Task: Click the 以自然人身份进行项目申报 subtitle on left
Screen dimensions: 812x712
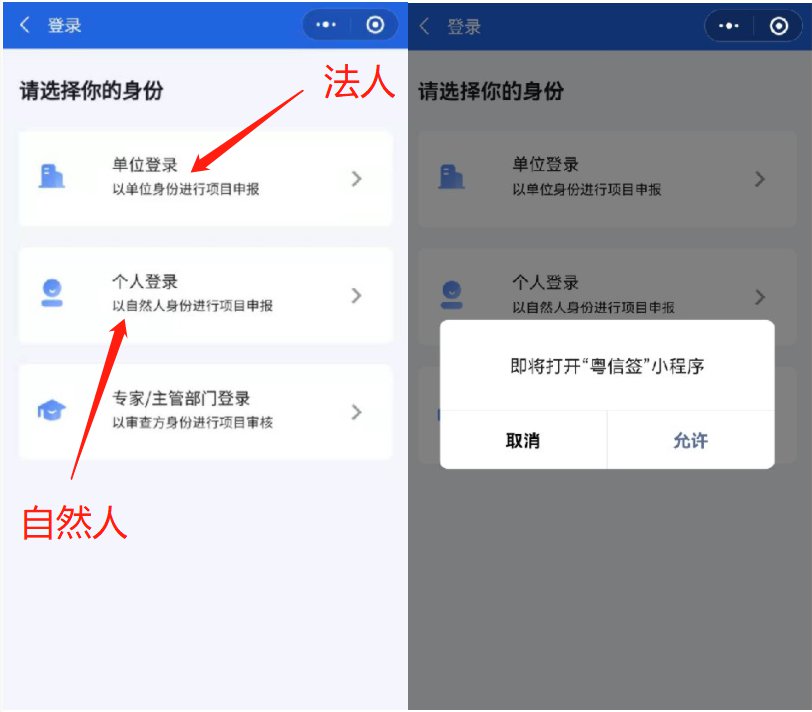Action: (193, 306)
